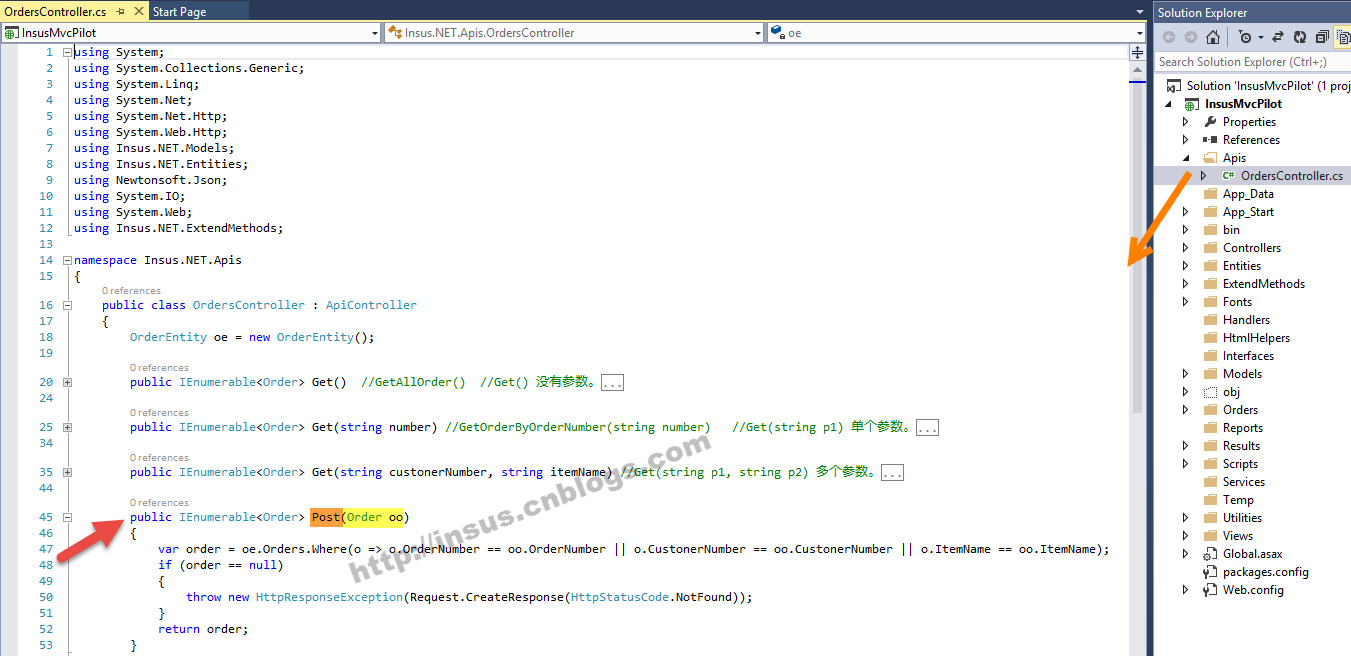Expand the Models folder

(1186, 374)
